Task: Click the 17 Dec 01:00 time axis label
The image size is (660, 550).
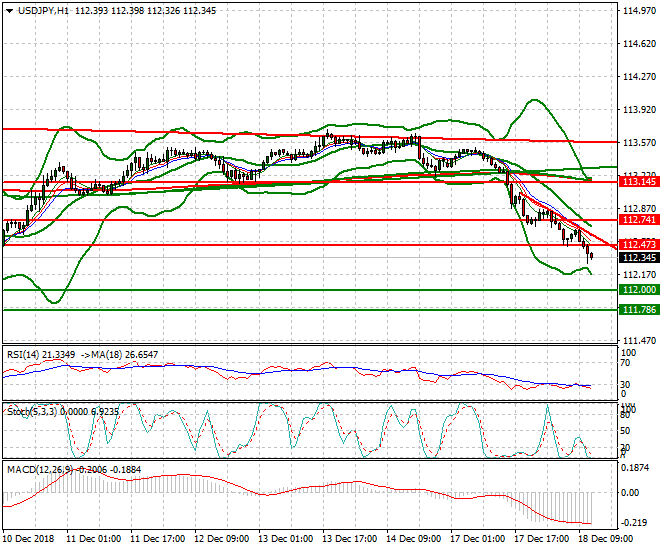Action: (478, 539)
